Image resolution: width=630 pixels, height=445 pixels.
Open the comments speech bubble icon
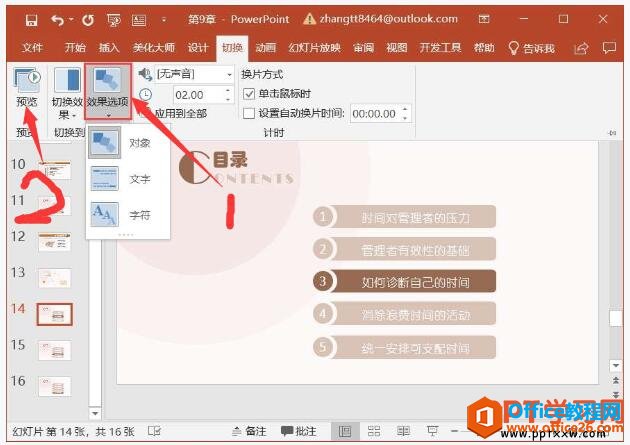609,48
